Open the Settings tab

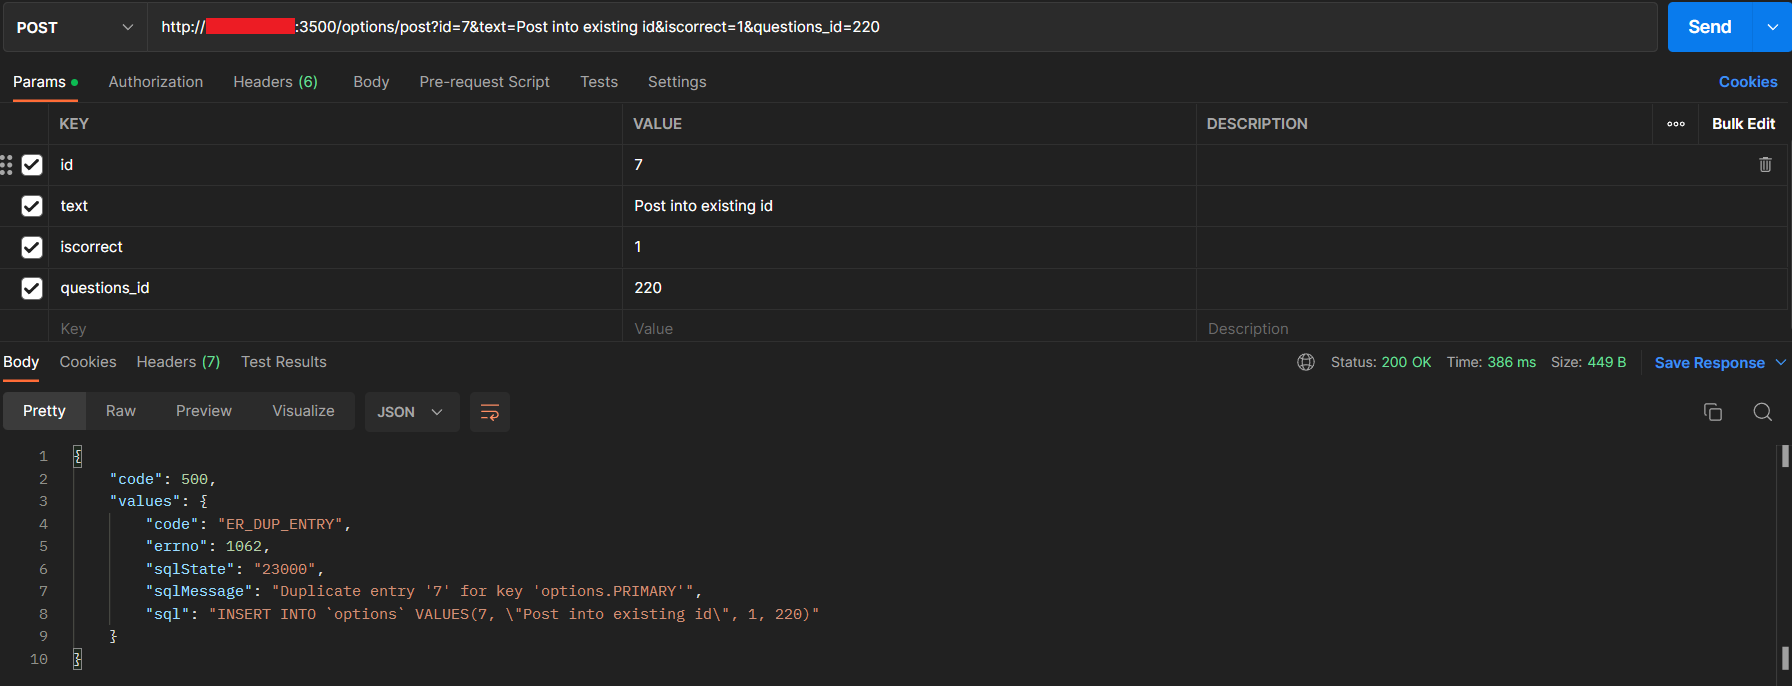(x=677, y=82)
